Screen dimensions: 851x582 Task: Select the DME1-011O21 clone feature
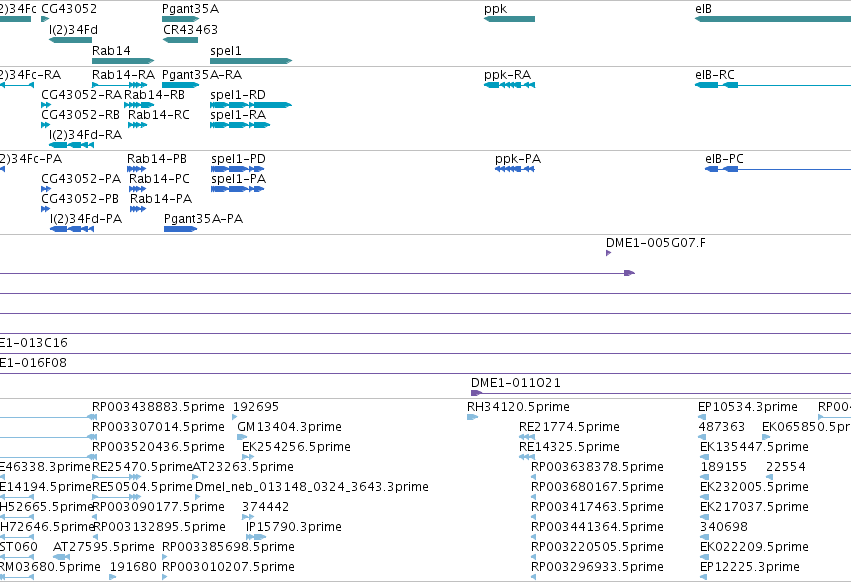click(661, 393)
